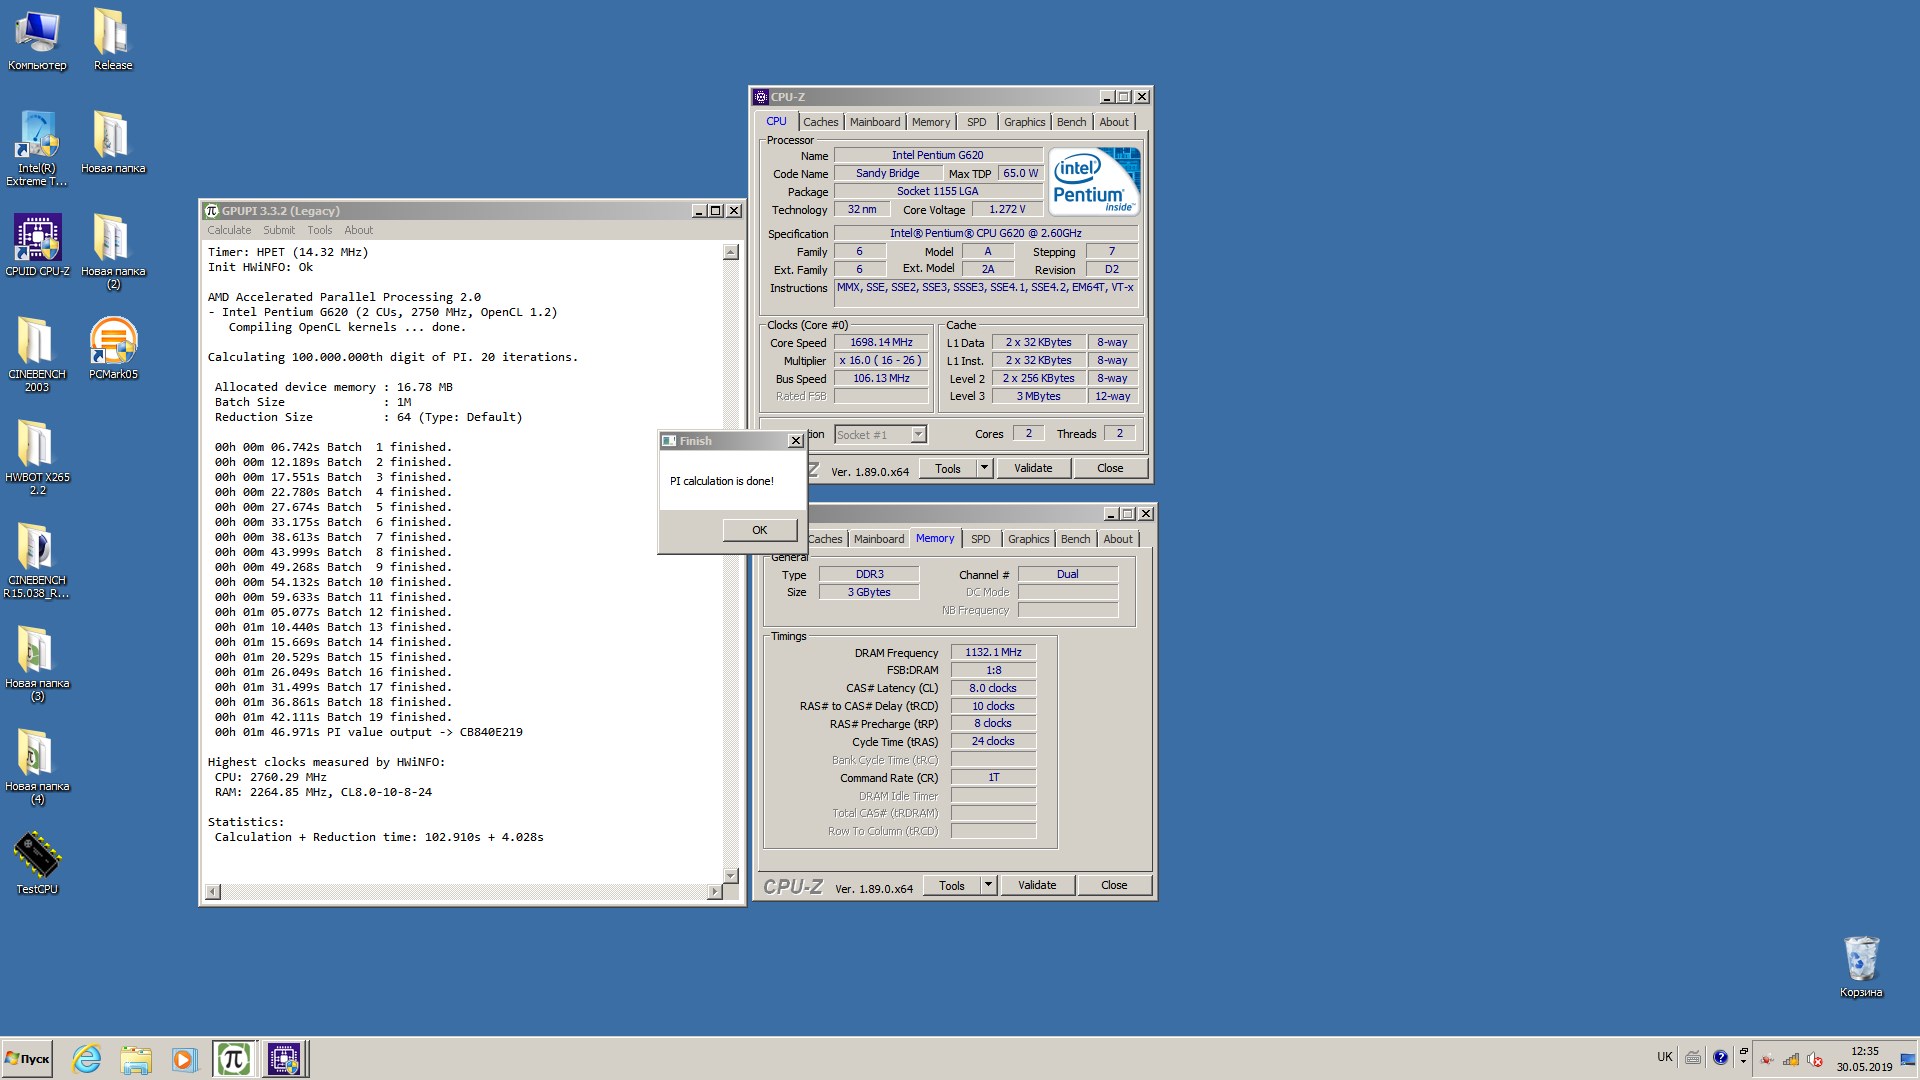Click GPUPI vertical scrollbar down arrow
Screen dimensions: 1920x1080
tap(731, 875)
